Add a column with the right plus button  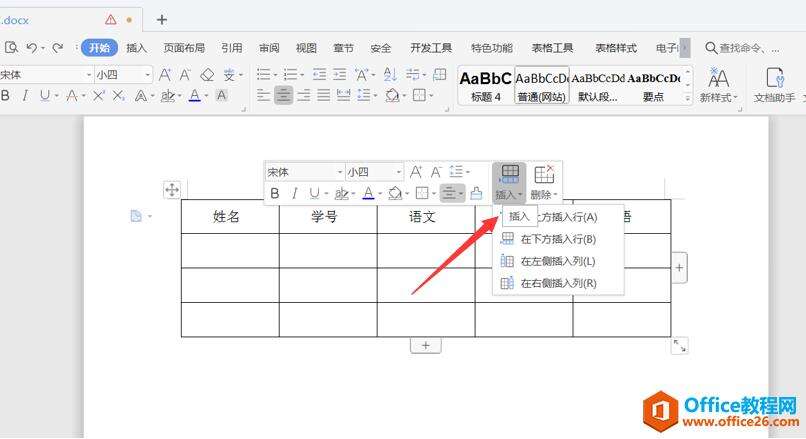[679, 267]
